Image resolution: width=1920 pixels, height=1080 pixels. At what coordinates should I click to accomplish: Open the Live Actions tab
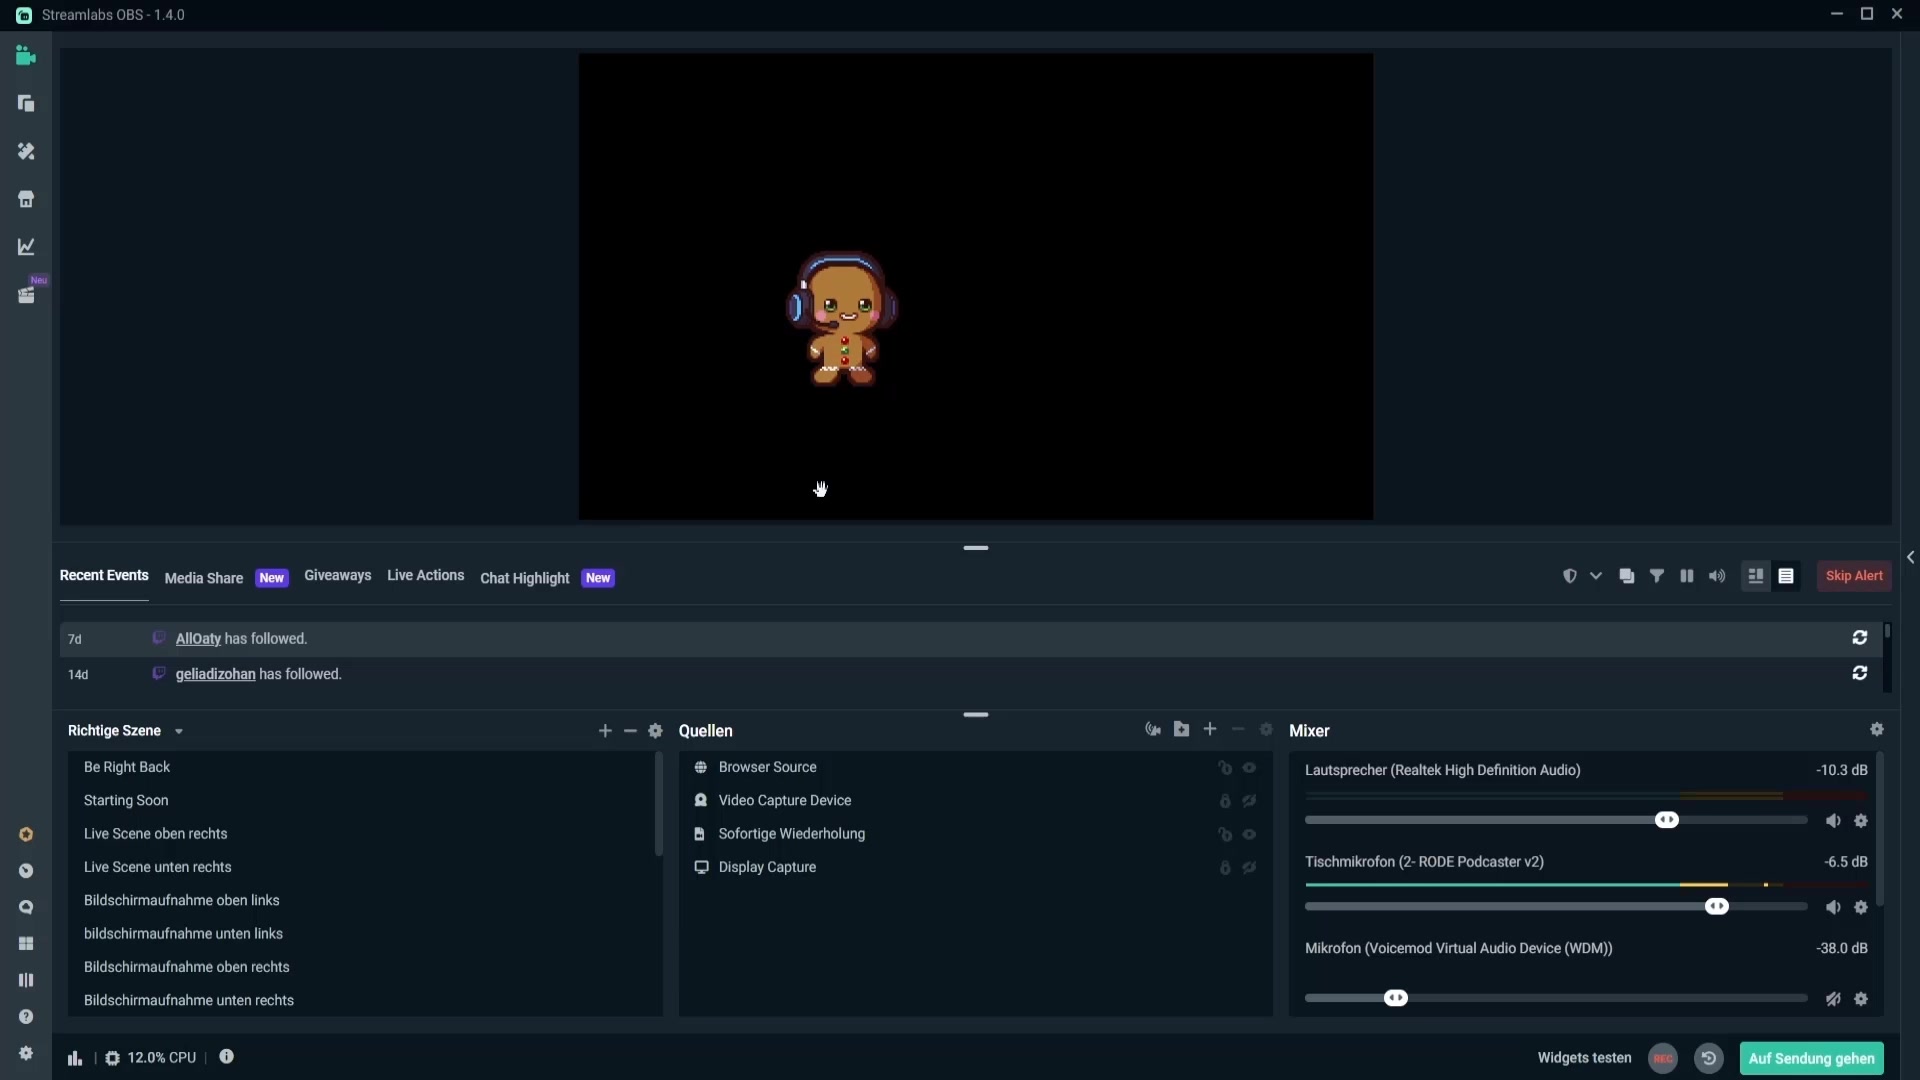[425, 576]
